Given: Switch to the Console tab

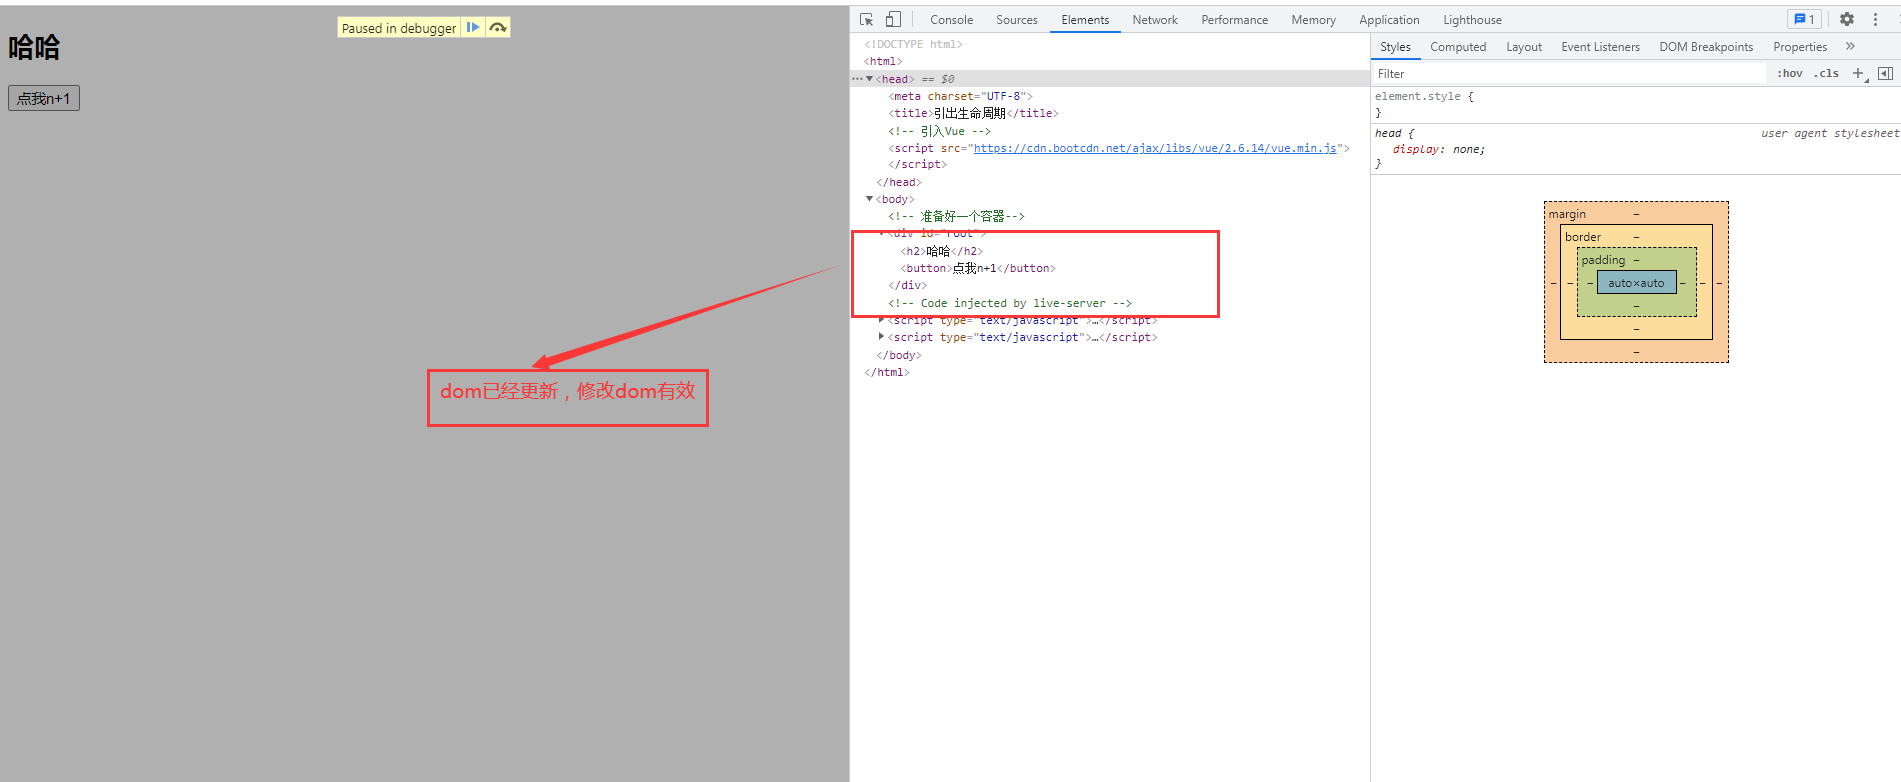Looking at the screenshot, I should pos(951,19).
